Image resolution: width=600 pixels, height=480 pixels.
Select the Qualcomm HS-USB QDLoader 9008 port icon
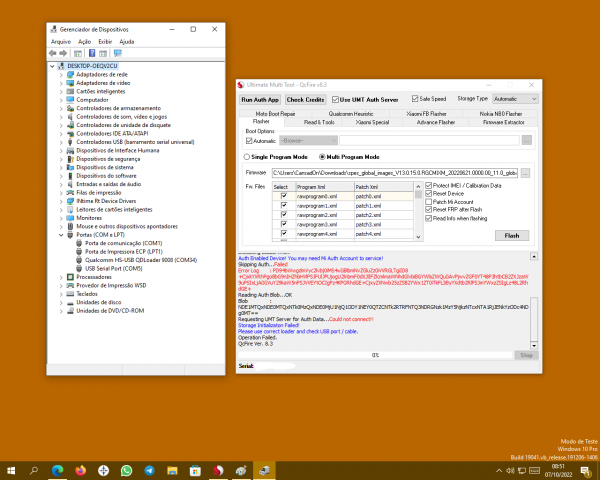coord(79,260)
